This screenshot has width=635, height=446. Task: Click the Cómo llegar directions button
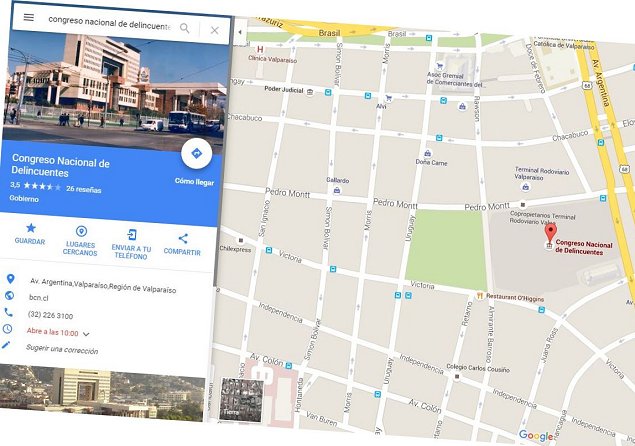click(196, 154)
